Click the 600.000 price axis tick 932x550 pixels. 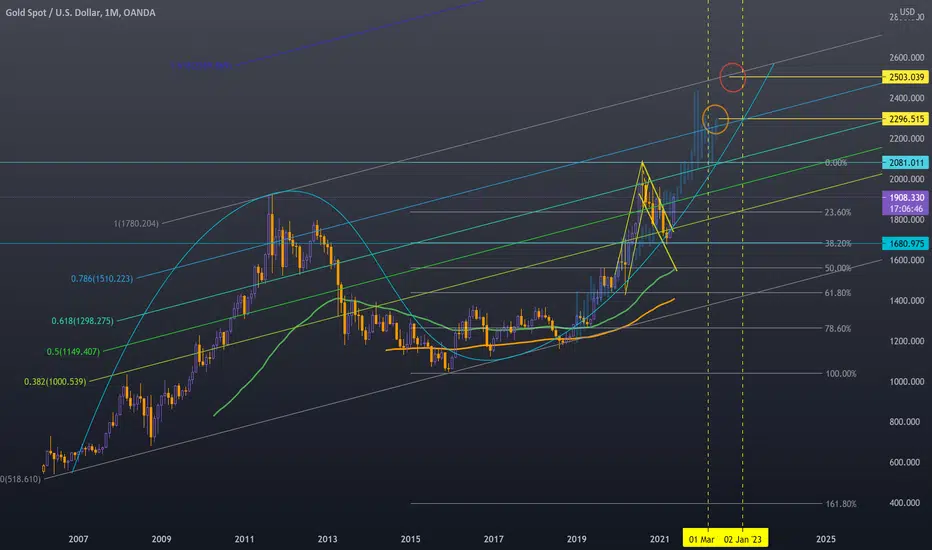click(907, 462)
